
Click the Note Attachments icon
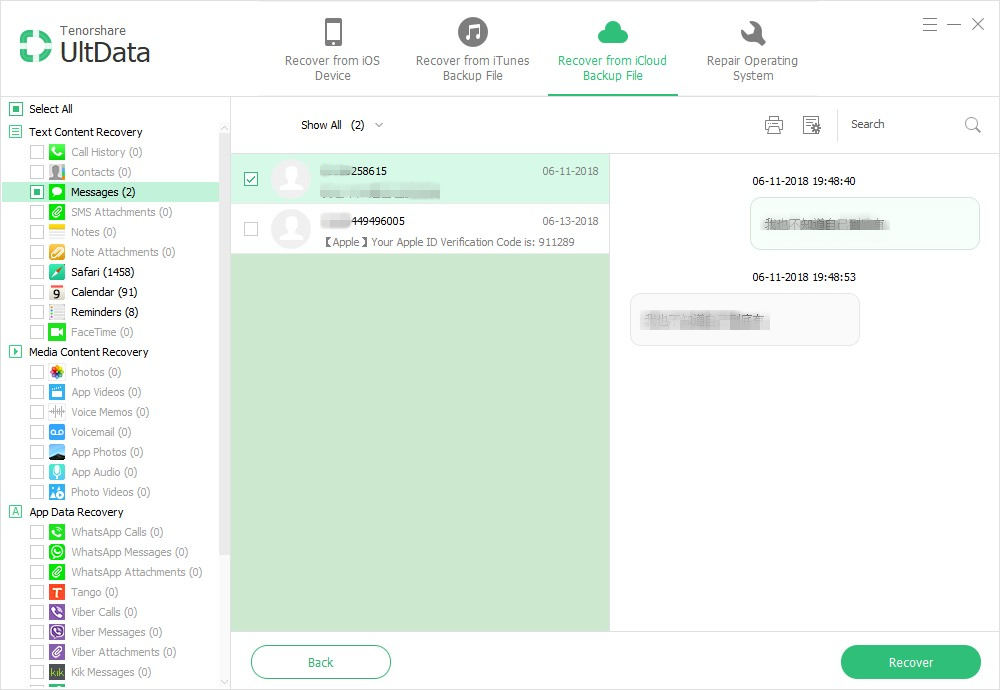(57, 252)
